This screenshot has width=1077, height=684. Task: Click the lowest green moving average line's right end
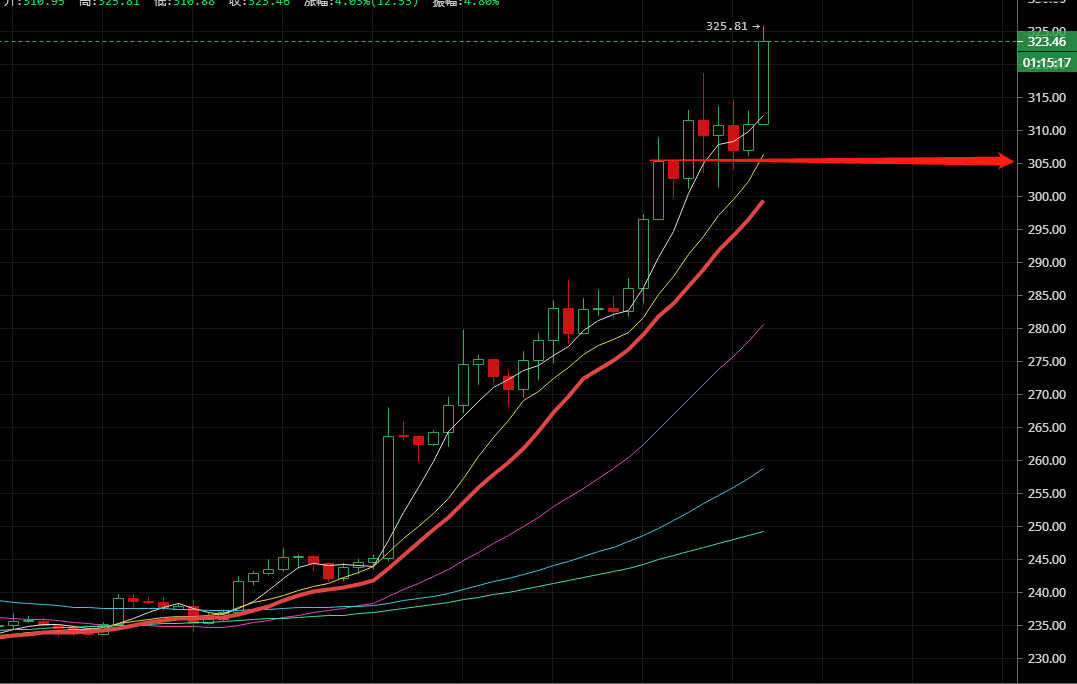762,532
